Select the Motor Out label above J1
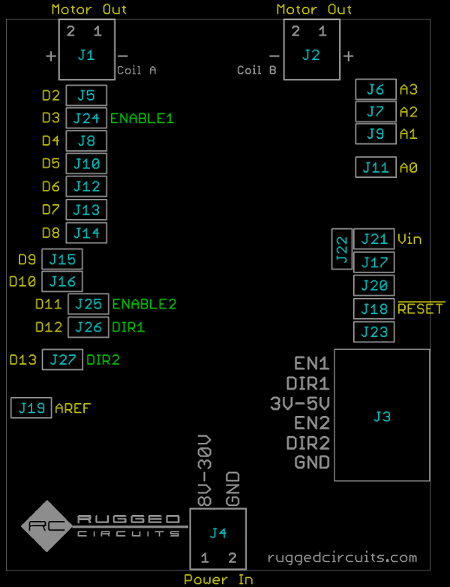450x587 pixels. pyautogui.click(x=89, y=9)
